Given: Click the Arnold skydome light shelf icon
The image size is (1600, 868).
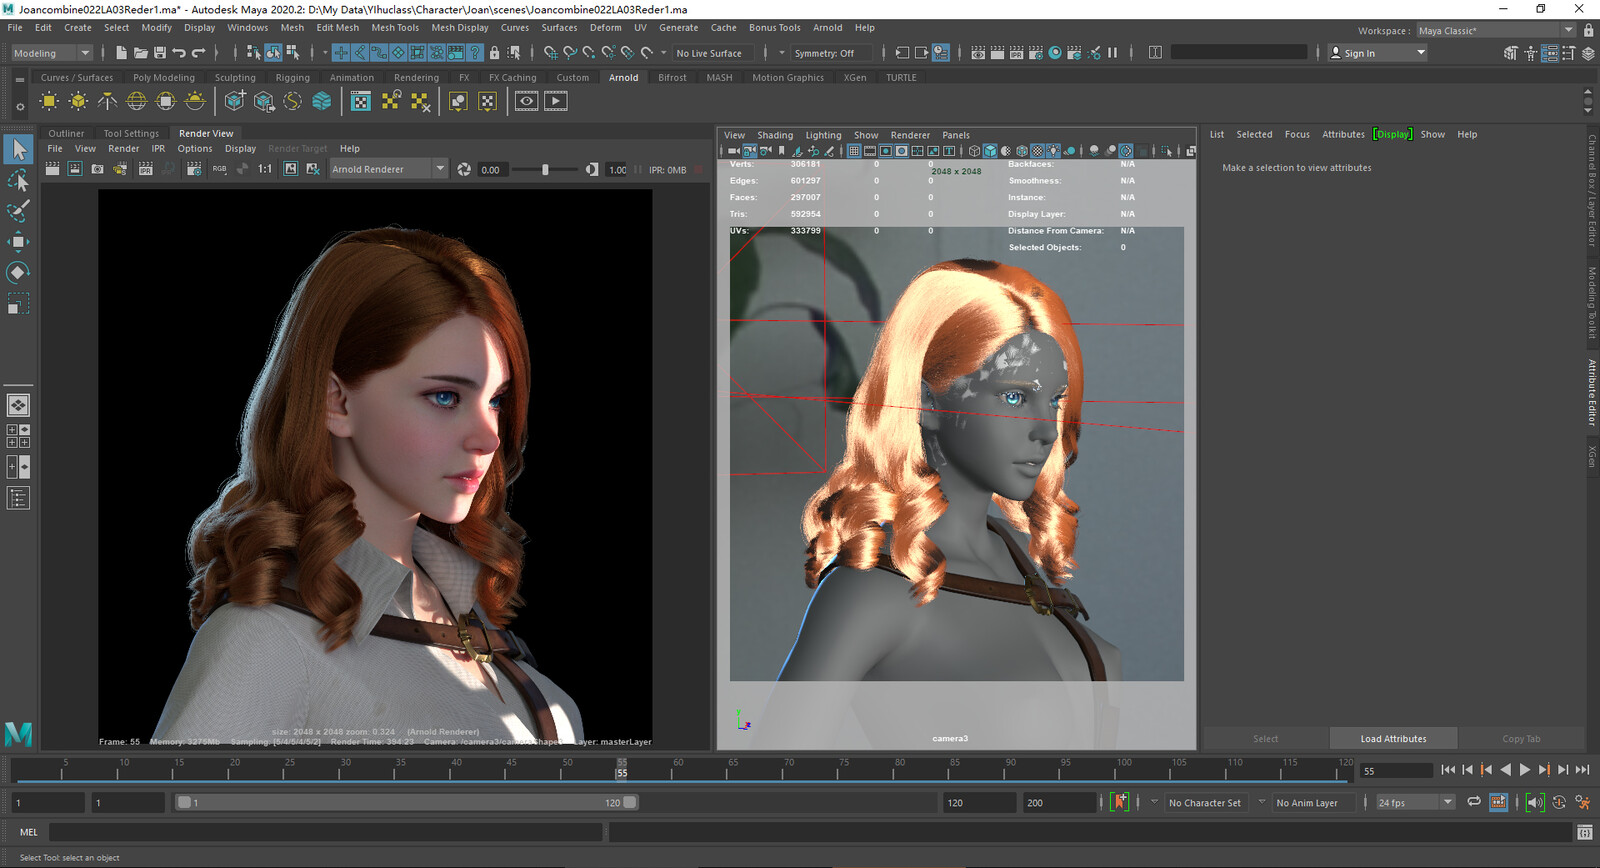Looking at the screenshot, I should (x=136, y=101).
